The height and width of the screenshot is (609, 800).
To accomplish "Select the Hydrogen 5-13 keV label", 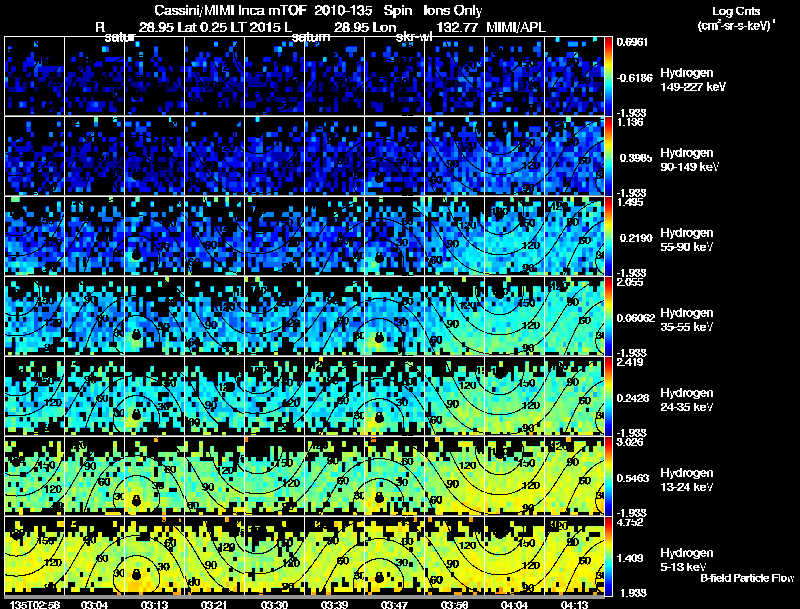I will click(x=687, y=560).
